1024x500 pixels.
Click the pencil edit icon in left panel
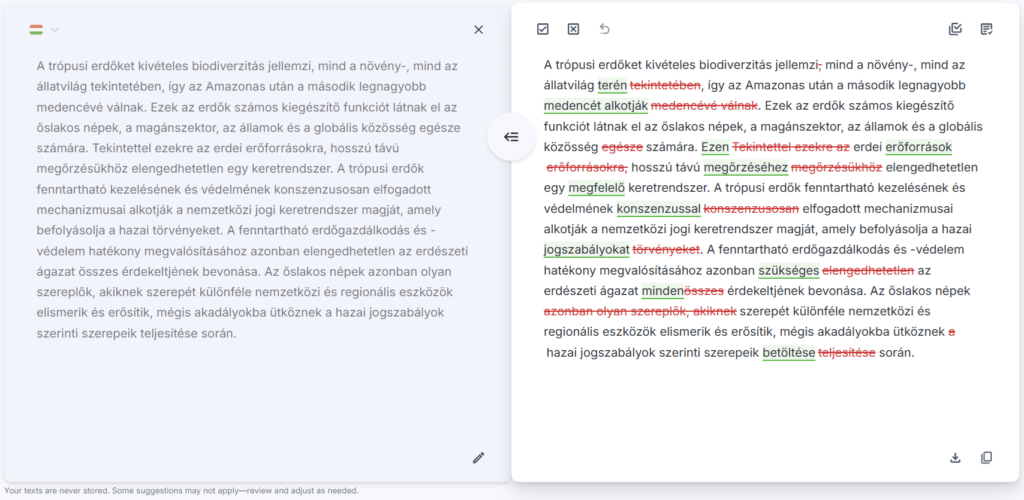click(x=478, y=458)
